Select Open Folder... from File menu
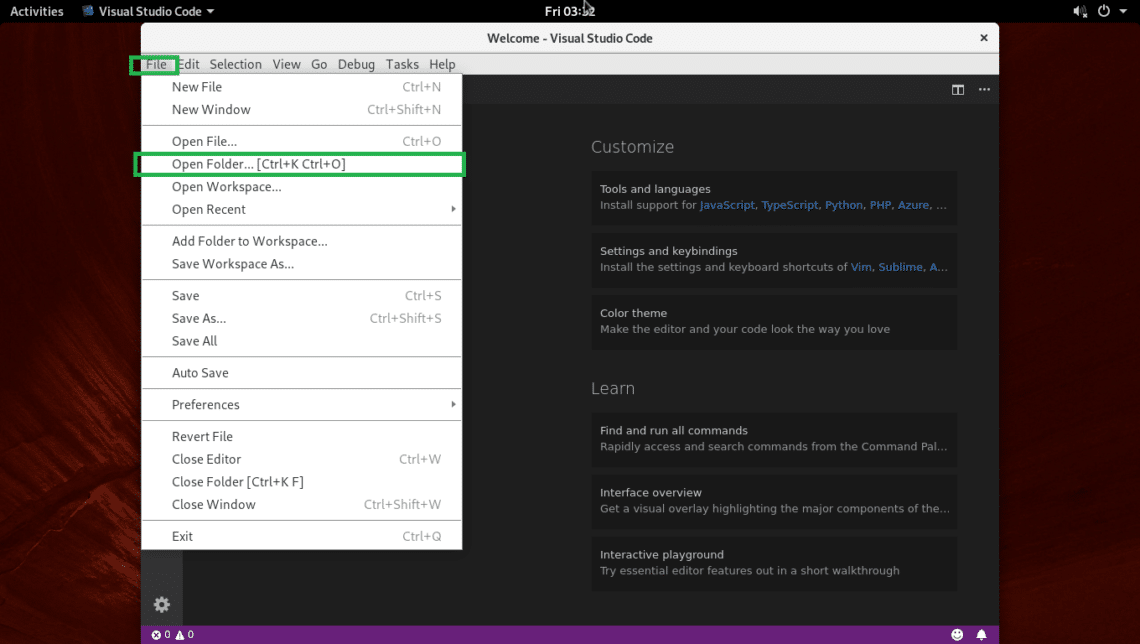Viewport: 1140px width, 644px height. (258, 164)
